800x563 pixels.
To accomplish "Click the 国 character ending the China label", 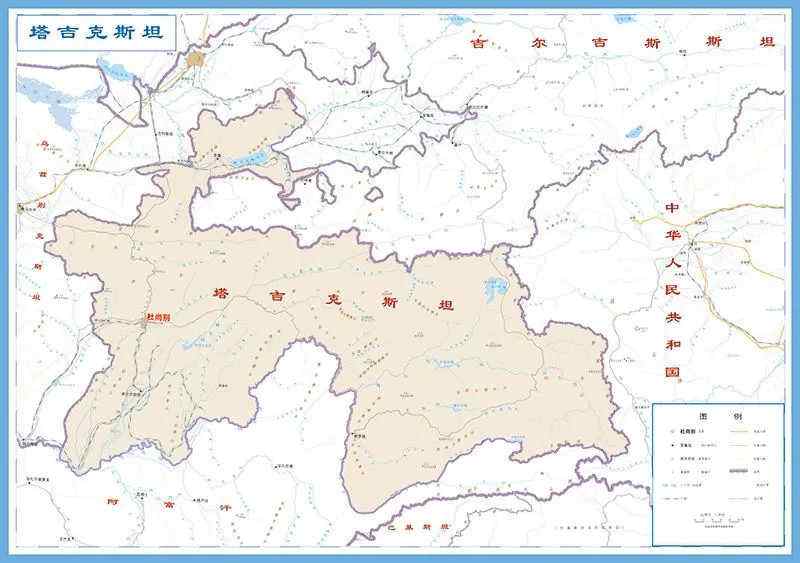I will [x=672, y=371].
